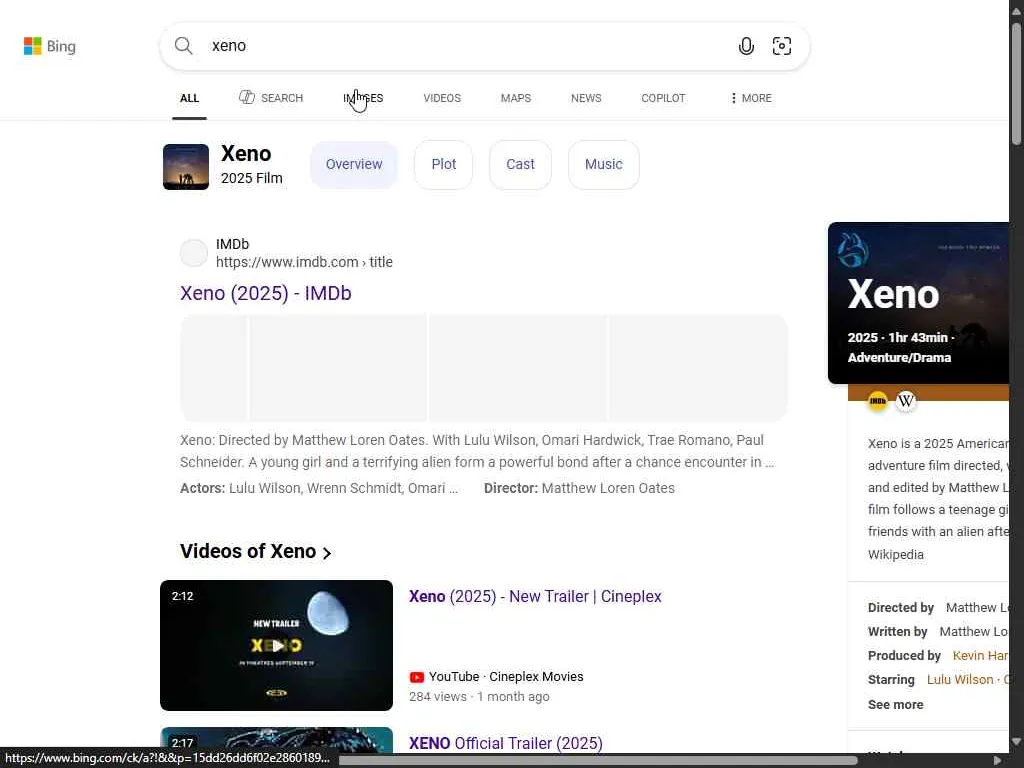Expand Videos of Xeno chevron heading

pyautogui.click(x=256, y=552)
